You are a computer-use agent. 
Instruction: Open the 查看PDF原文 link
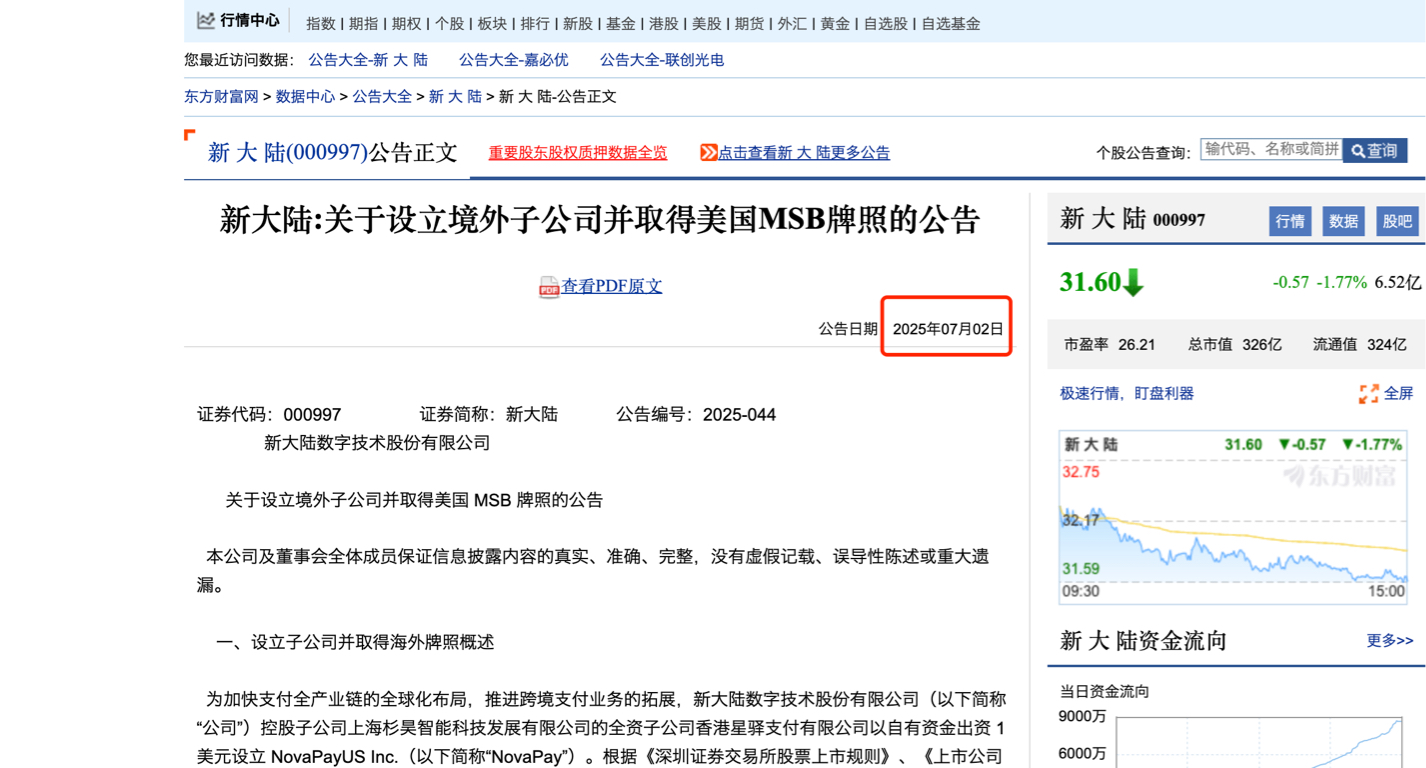pos(612,286)
